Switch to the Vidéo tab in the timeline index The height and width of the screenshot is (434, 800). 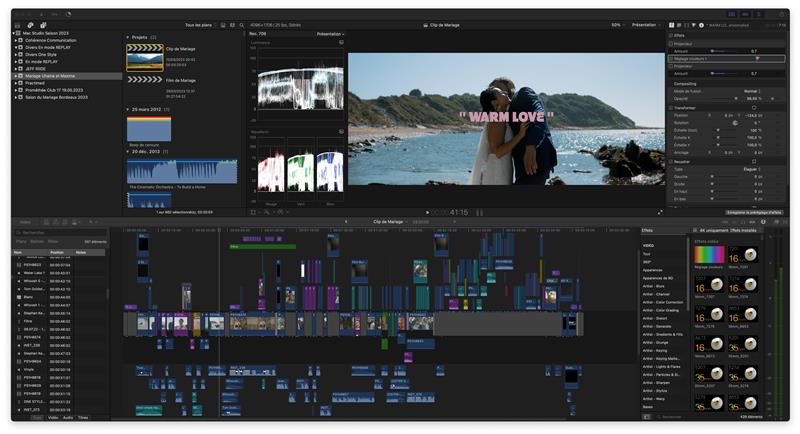(x=53, y=418)
